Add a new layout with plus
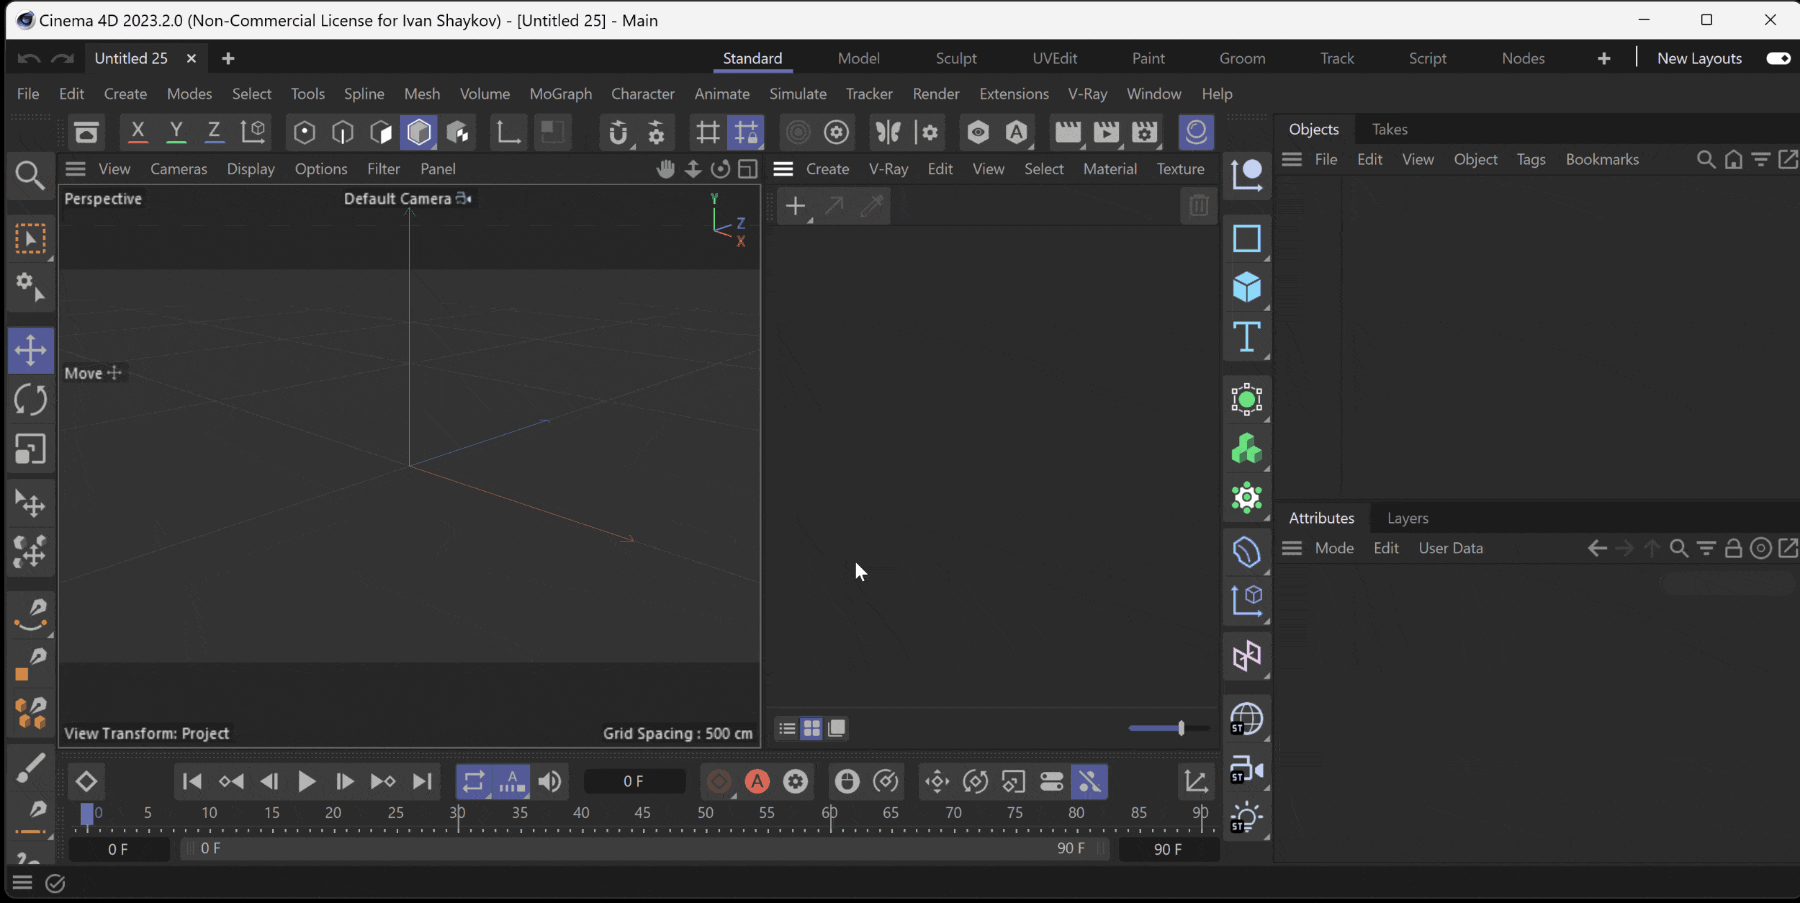1800x903 pixels. (x=1604, y=58)
